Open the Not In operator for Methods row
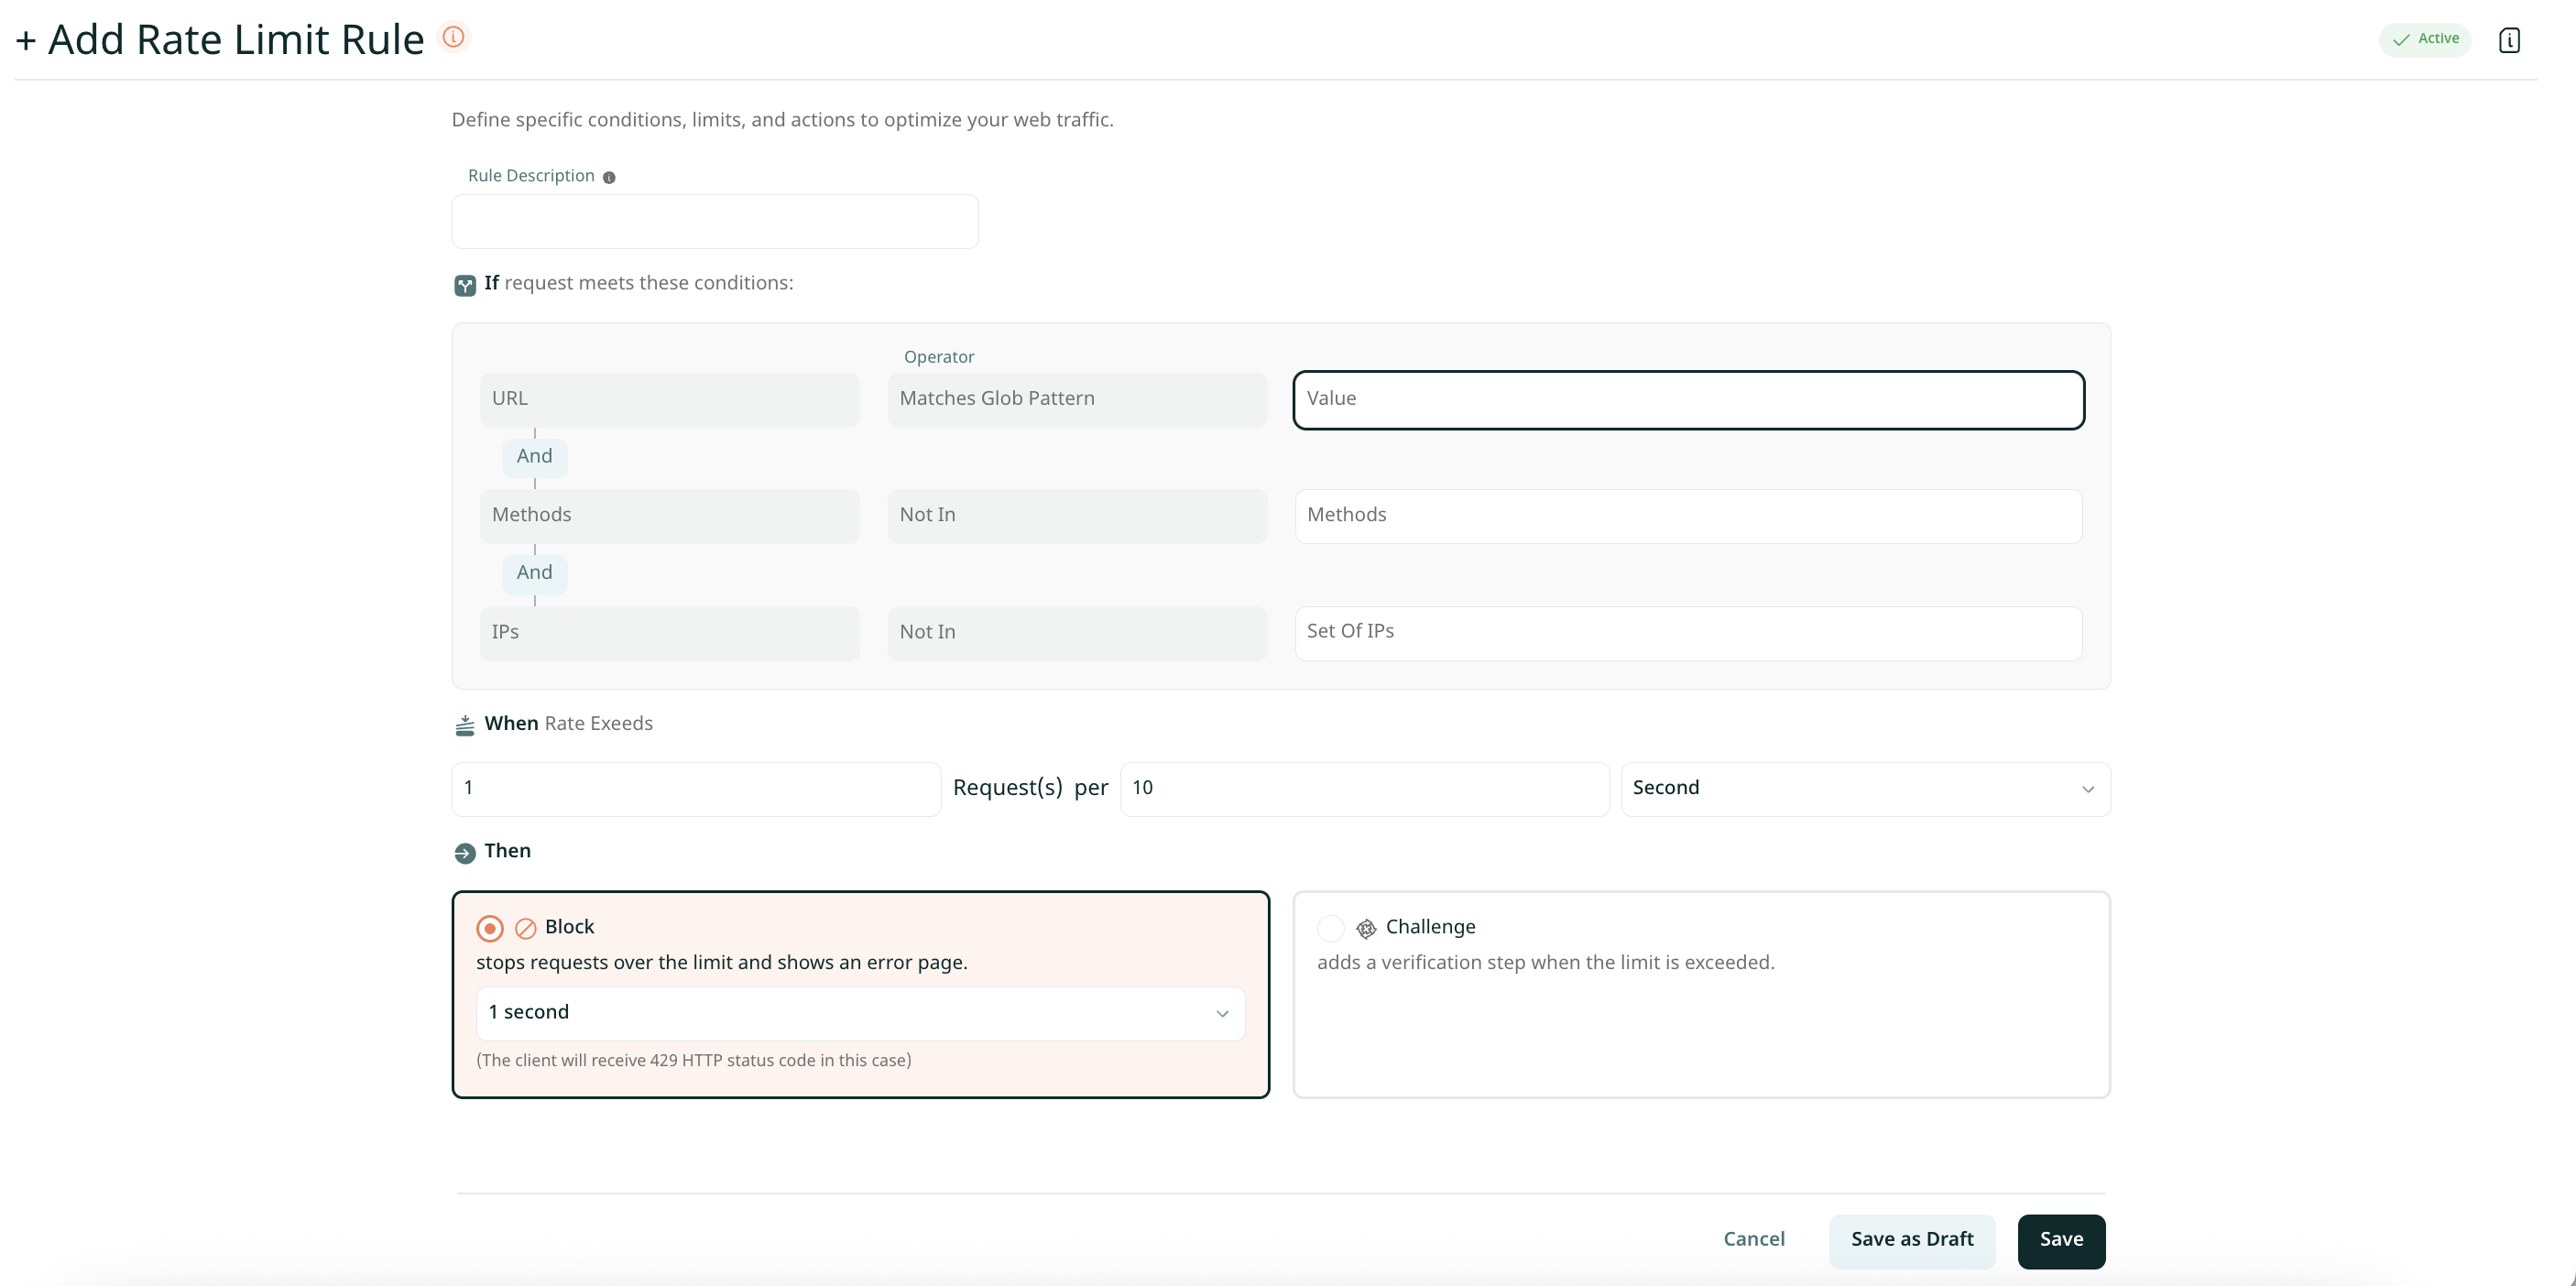The image size is (2576, 1286). (1077, 516)
